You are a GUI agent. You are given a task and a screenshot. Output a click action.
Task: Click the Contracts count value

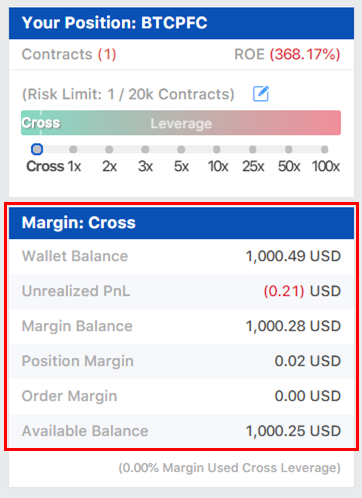[x=107, y=54]
